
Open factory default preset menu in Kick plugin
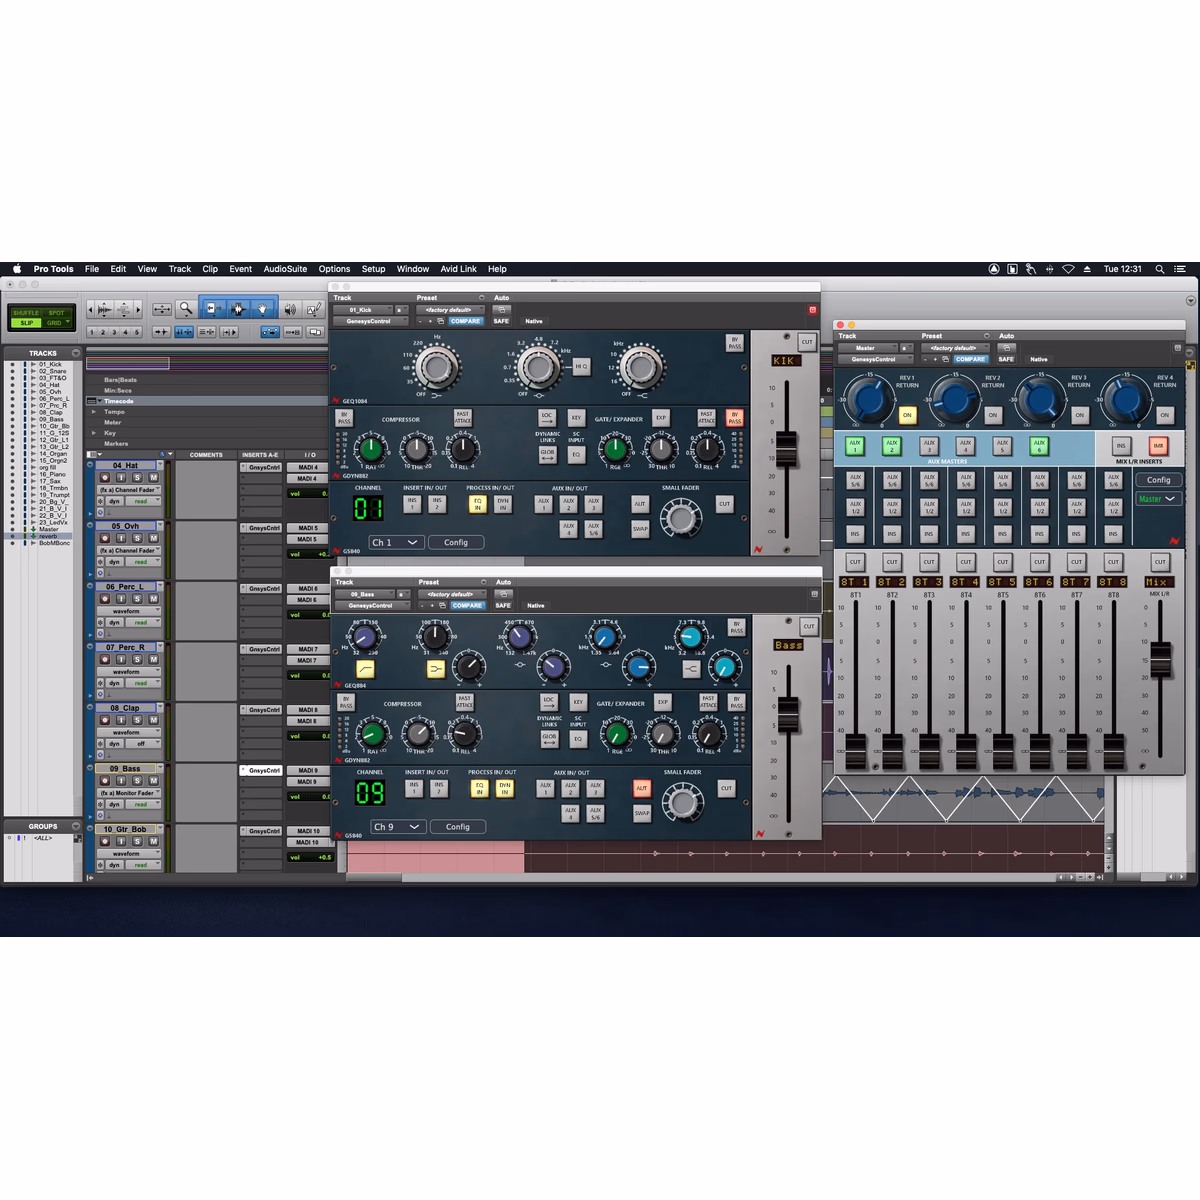point(450,310)
